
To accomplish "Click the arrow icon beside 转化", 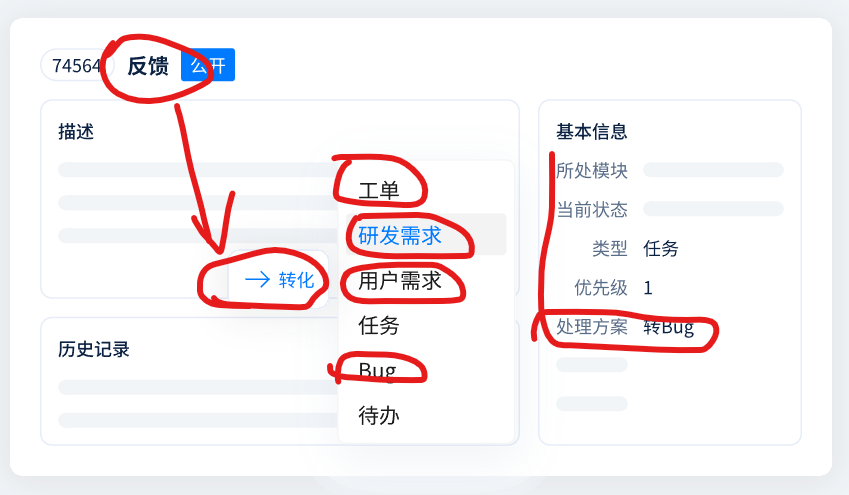I will [257, 280].
